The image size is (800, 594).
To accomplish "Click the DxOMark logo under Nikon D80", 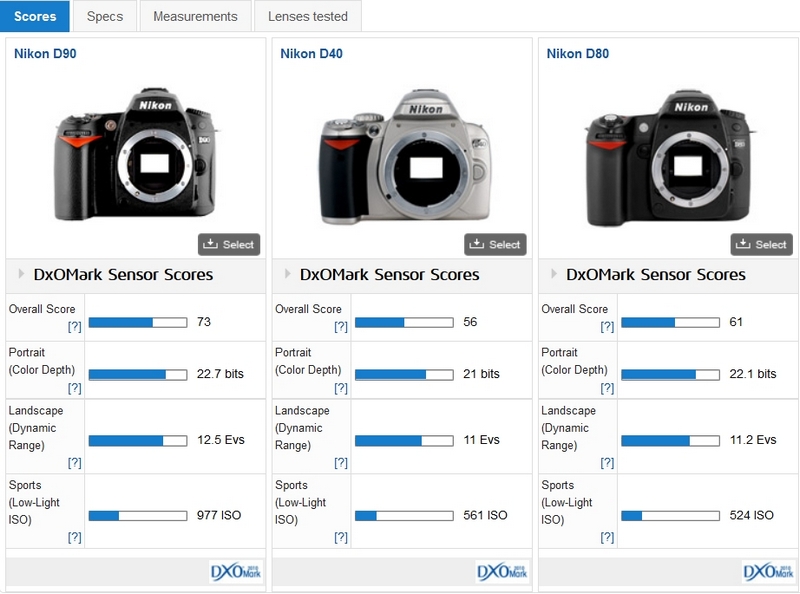I will pos(768,572).
